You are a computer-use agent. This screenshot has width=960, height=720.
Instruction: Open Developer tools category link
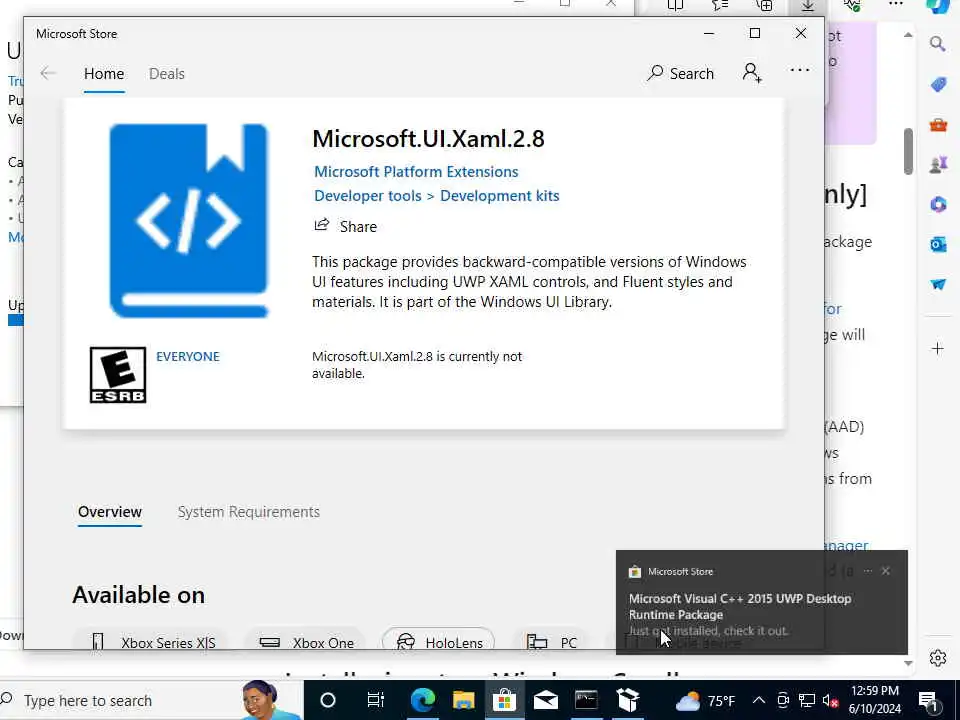point(367,196)
